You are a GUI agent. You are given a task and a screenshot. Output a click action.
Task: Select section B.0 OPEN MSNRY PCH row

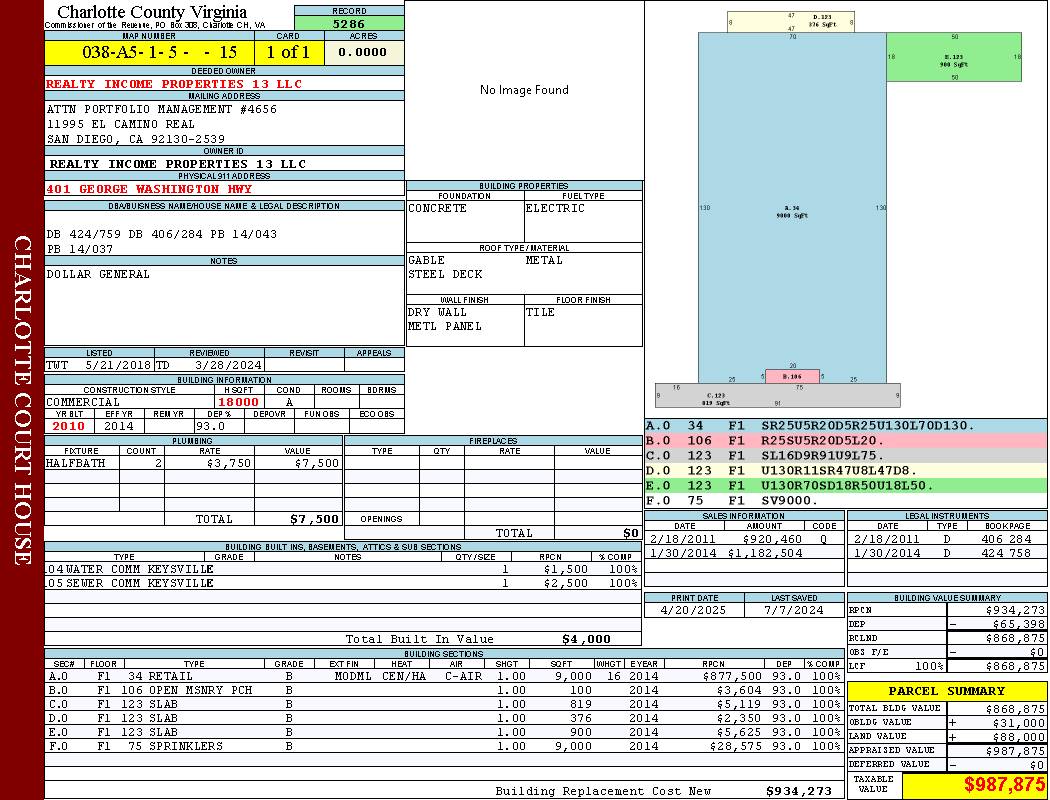point(444,690)
